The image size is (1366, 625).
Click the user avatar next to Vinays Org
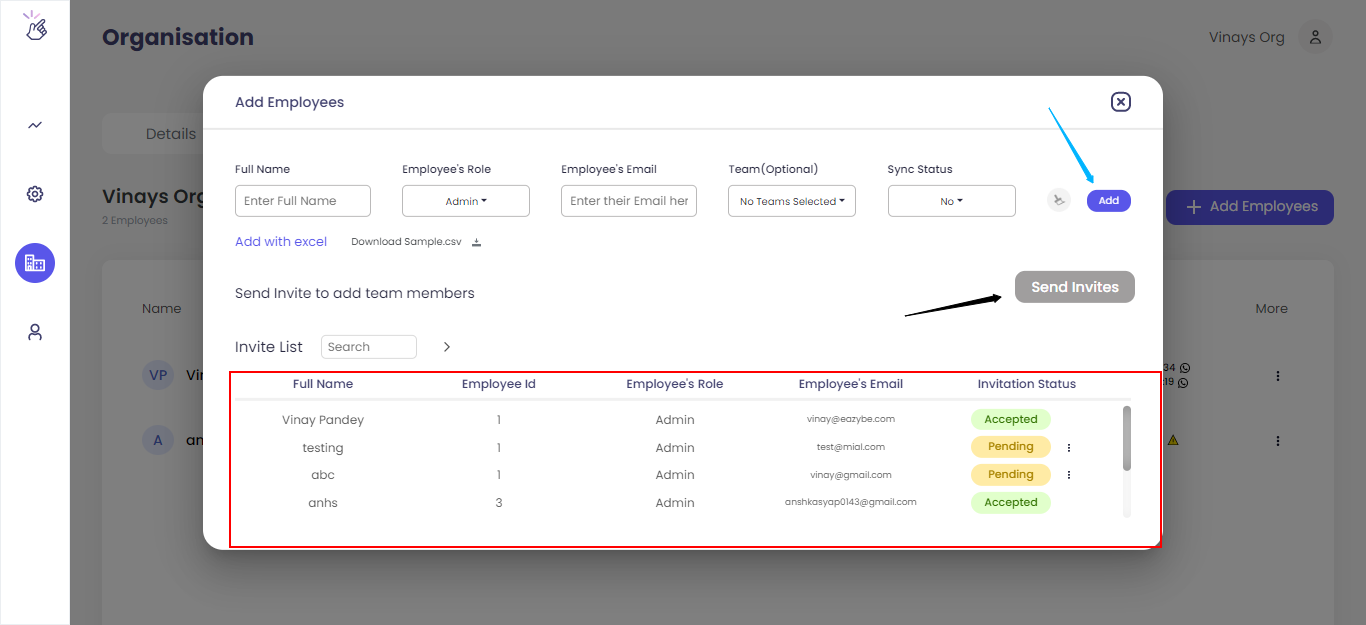pos(1315,38)
